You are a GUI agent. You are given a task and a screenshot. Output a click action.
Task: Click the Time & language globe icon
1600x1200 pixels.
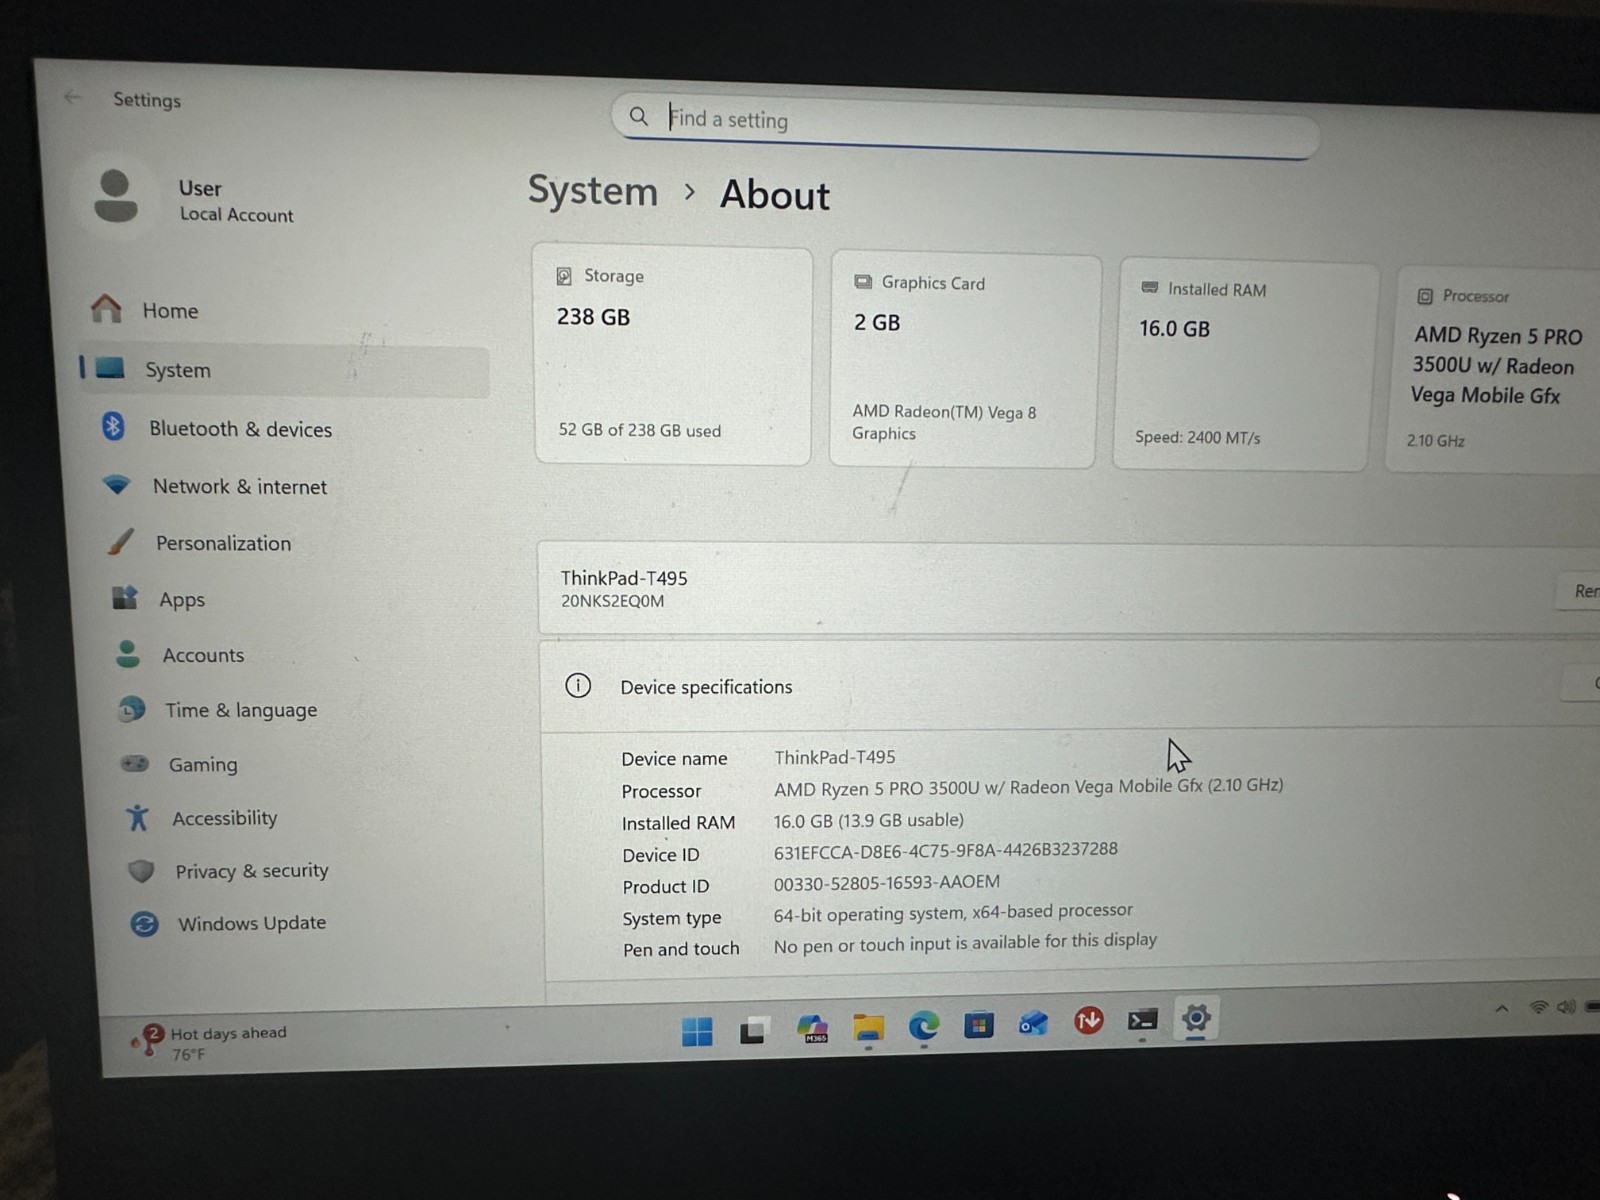131,708
